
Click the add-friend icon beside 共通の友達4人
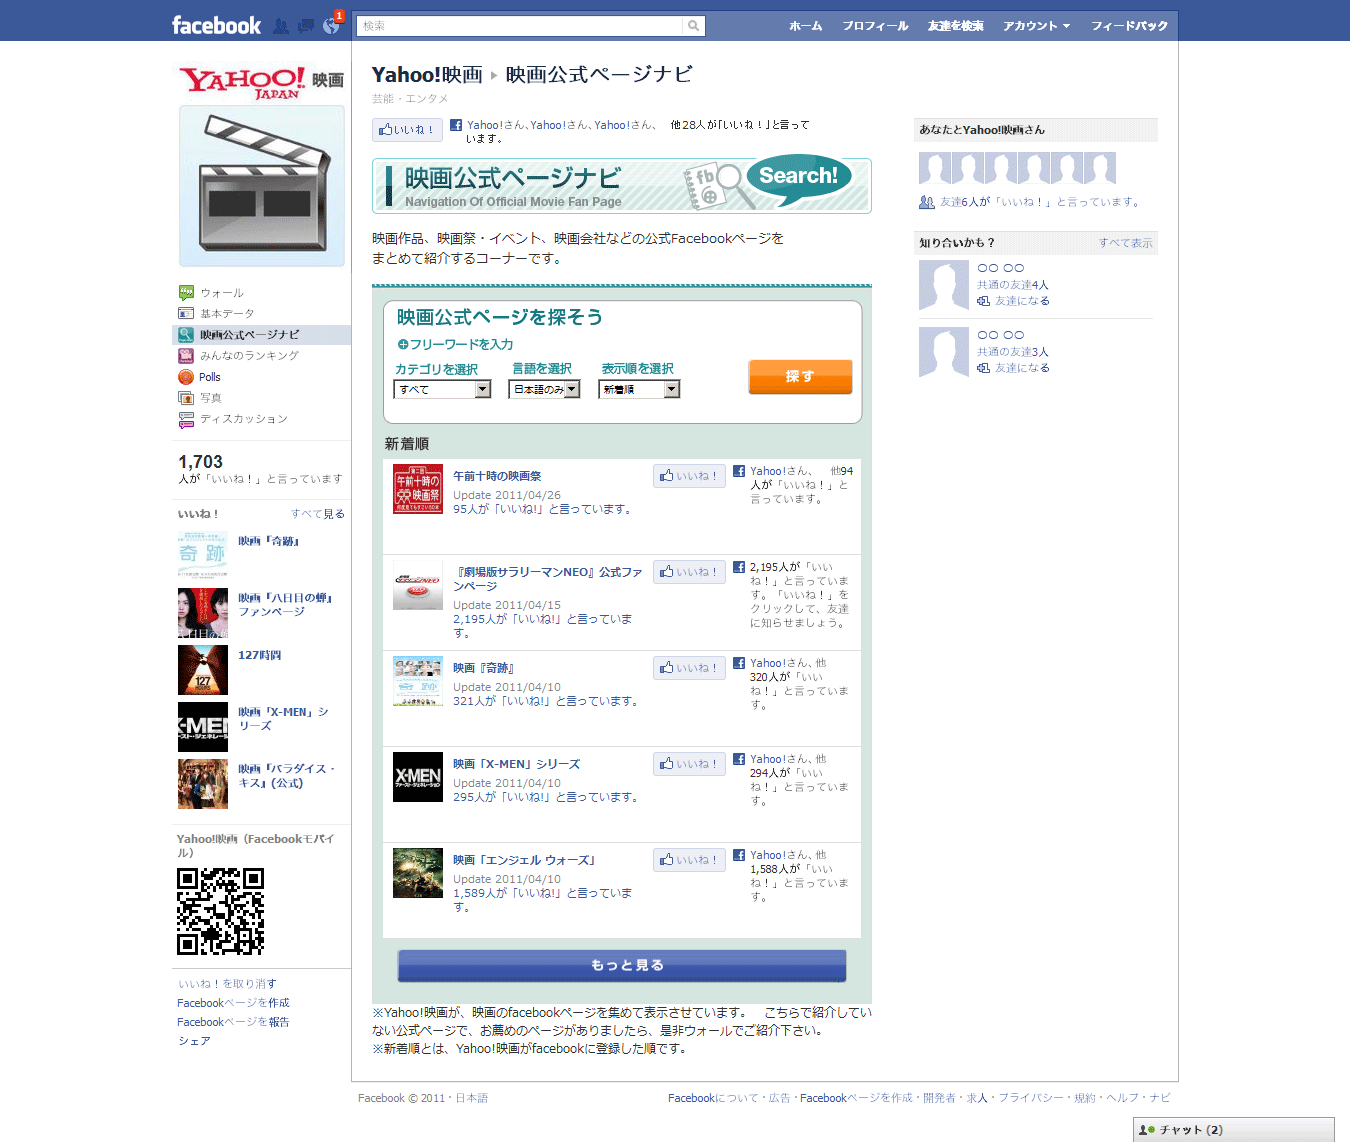[984, 301]
